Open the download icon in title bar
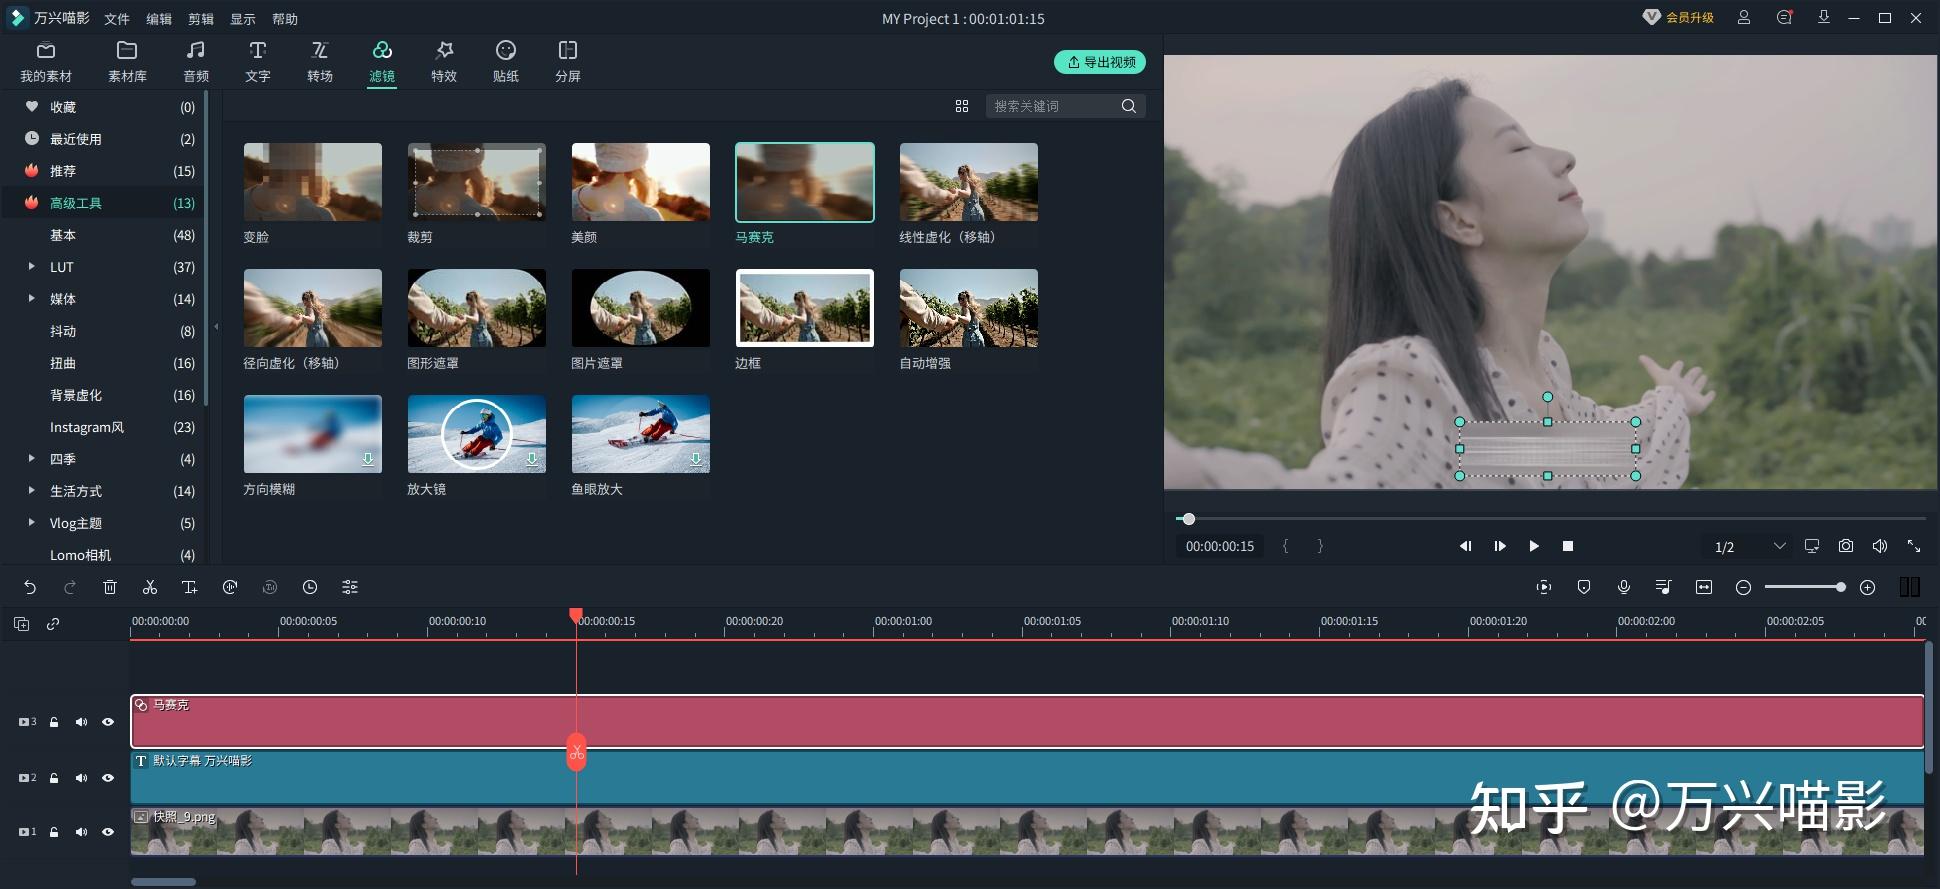Screen dimensions: 1940x889 point(1824,18)
